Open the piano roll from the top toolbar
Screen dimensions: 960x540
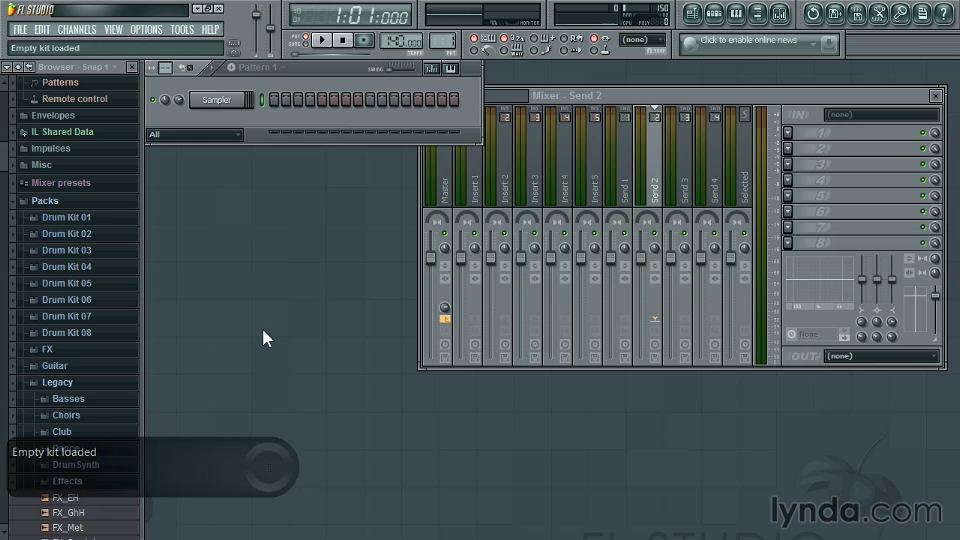click(x=736, y=13)
